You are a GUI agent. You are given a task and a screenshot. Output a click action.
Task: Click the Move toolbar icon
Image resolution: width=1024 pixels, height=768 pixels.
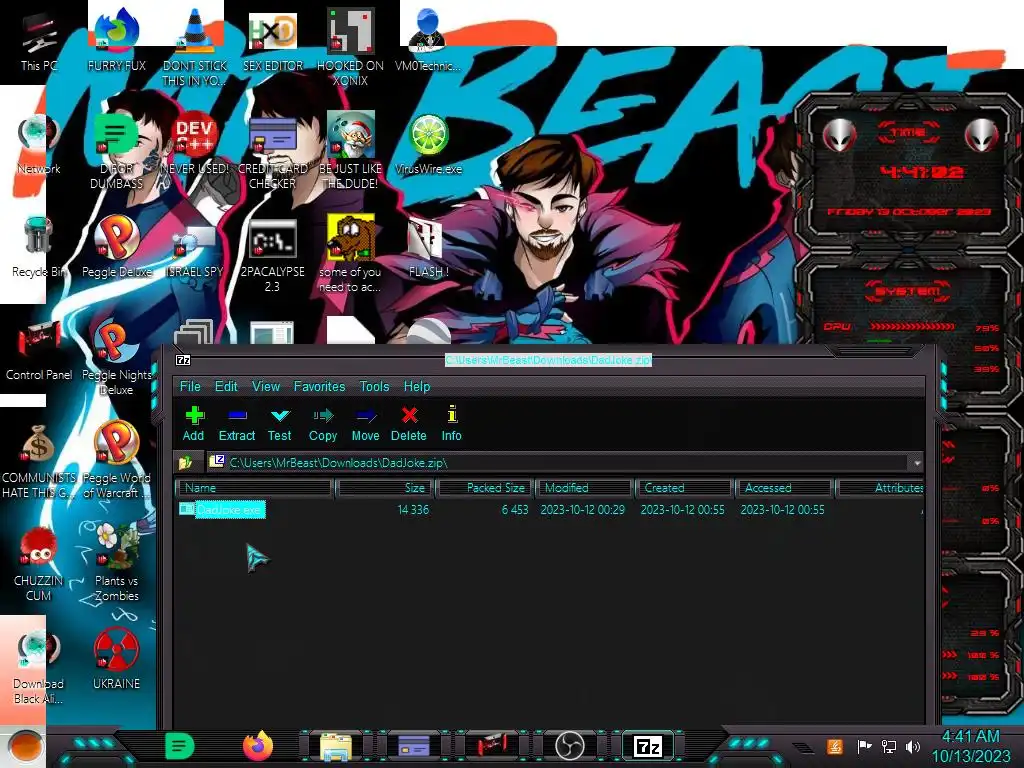(365, 423)
